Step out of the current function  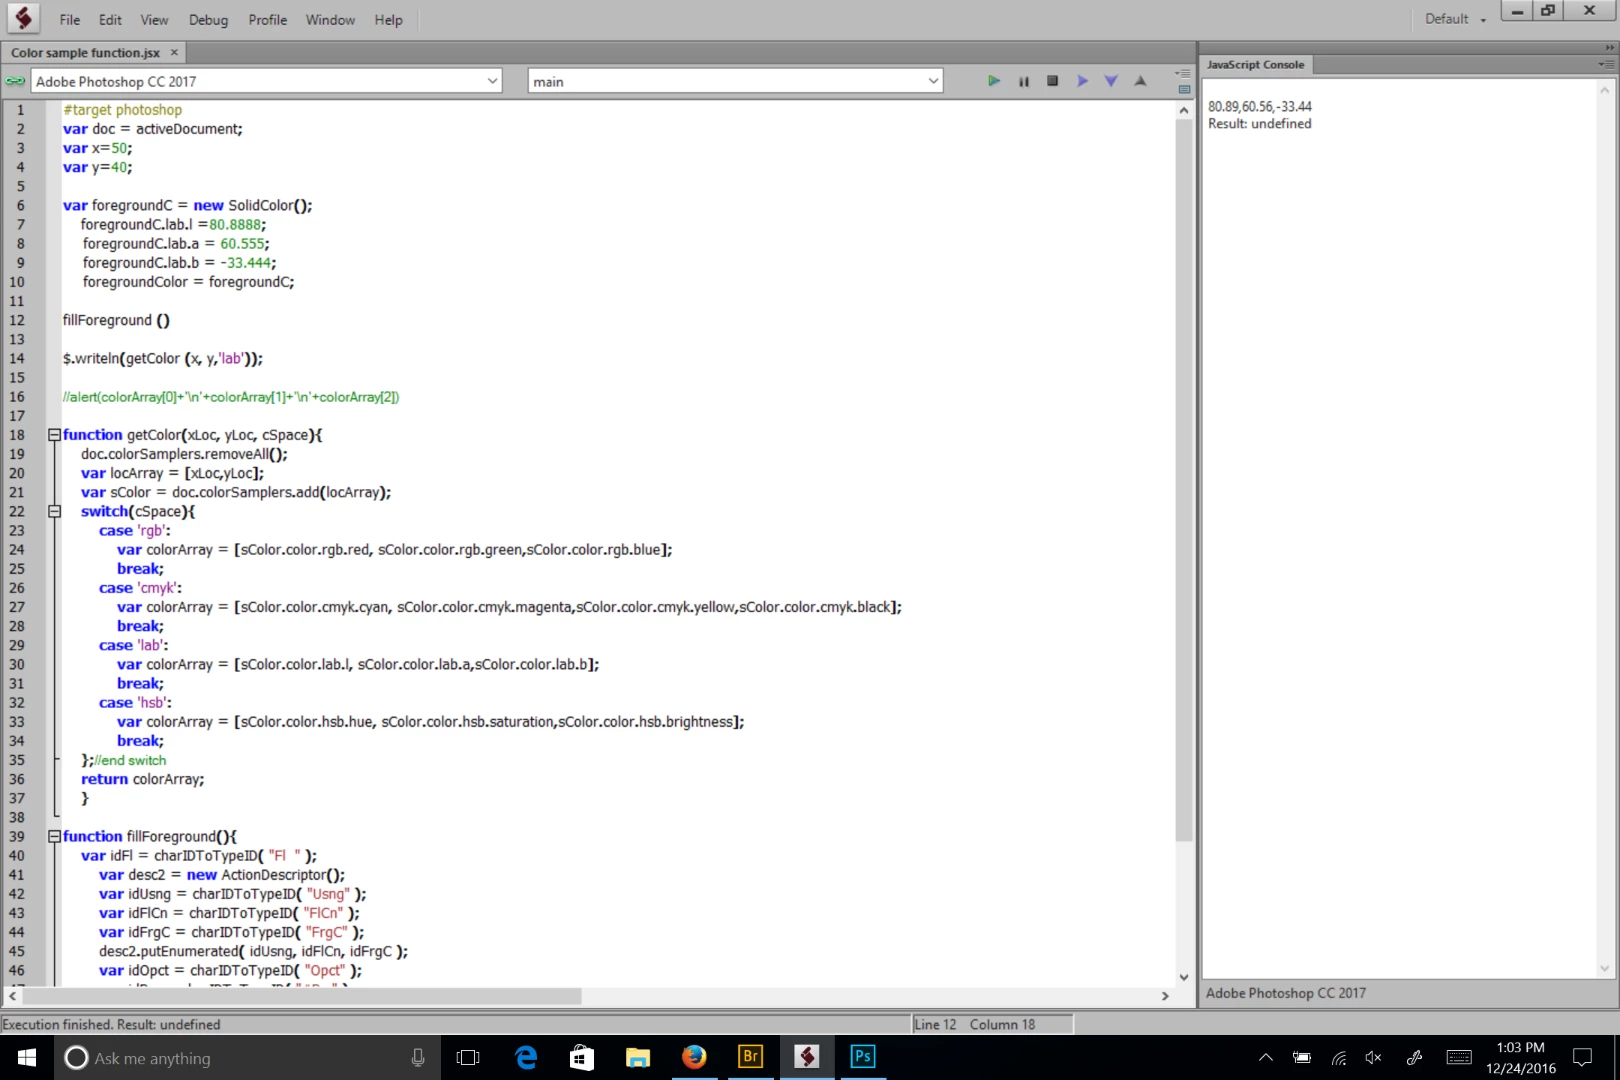click(x=1140, y=81)
